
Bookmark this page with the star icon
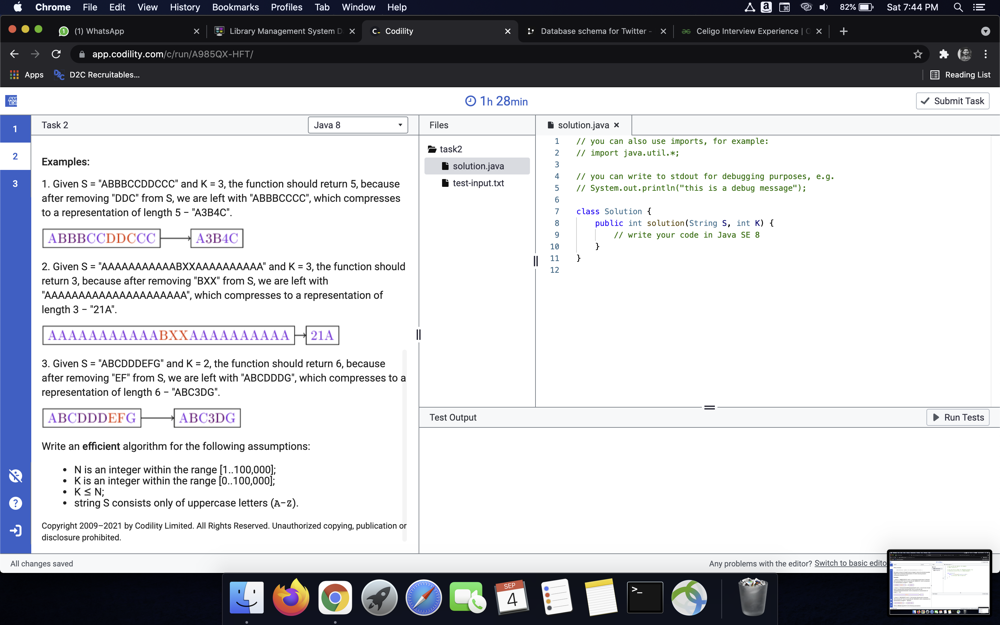[918, 54]
